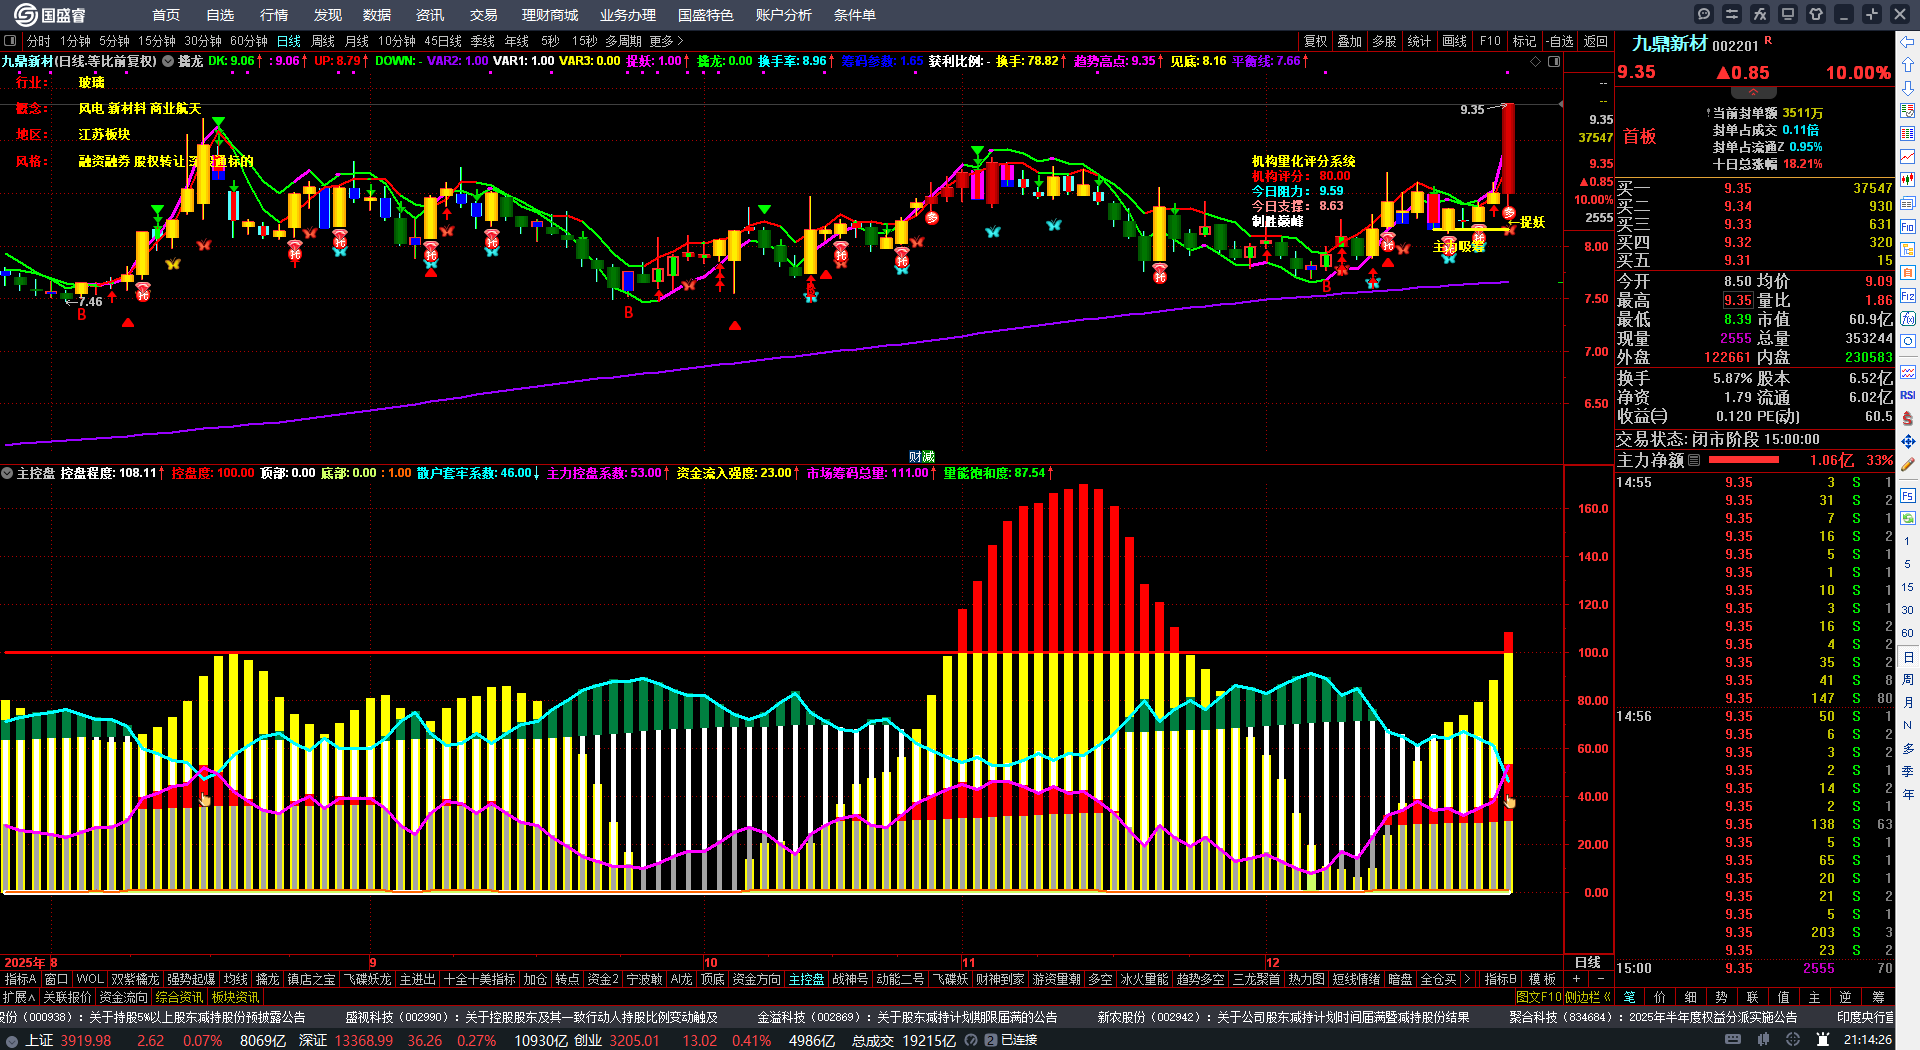
Task: Click the round arrow icon before 上证 index
Action: pos(12,1041)
